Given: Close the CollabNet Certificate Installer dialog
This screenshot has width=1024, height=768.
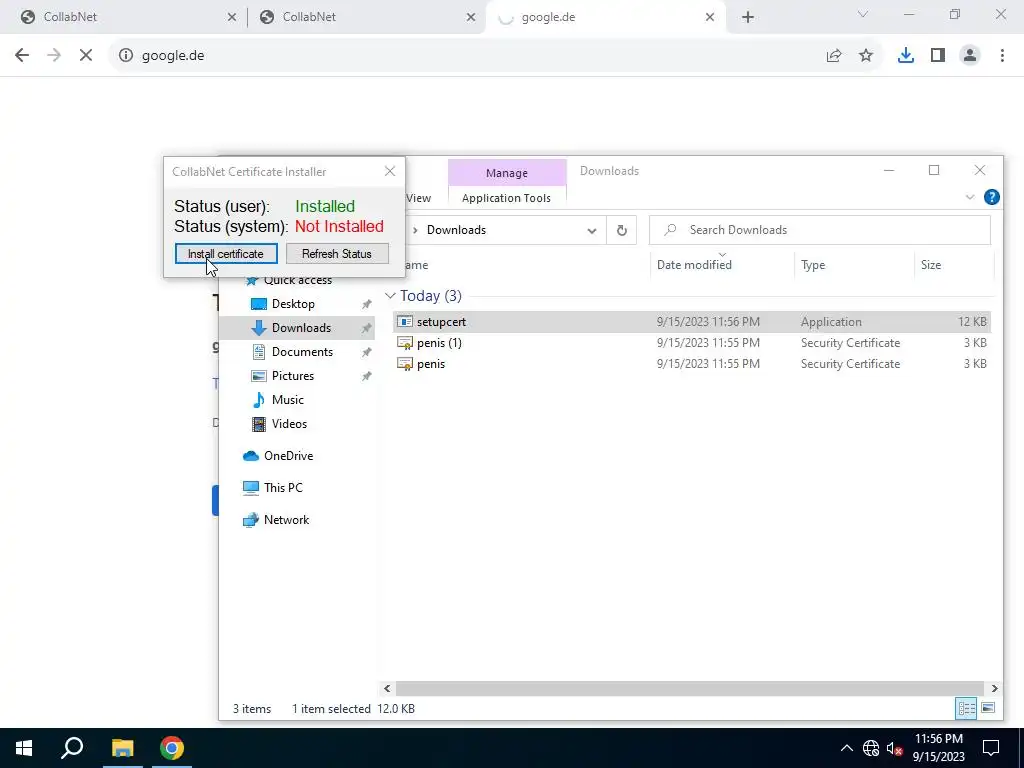Looking at the screenshot, I should pos(390,171).
